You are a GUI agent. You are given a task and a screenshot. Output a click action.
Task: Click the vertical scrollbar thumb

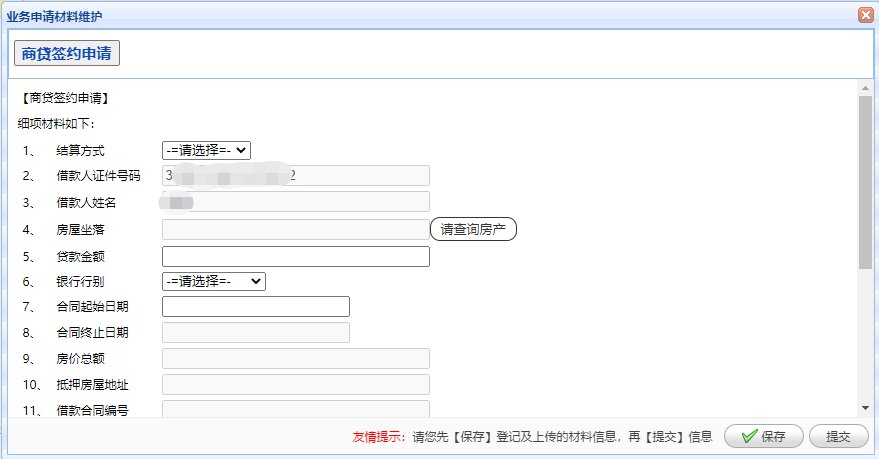point(864,180)
